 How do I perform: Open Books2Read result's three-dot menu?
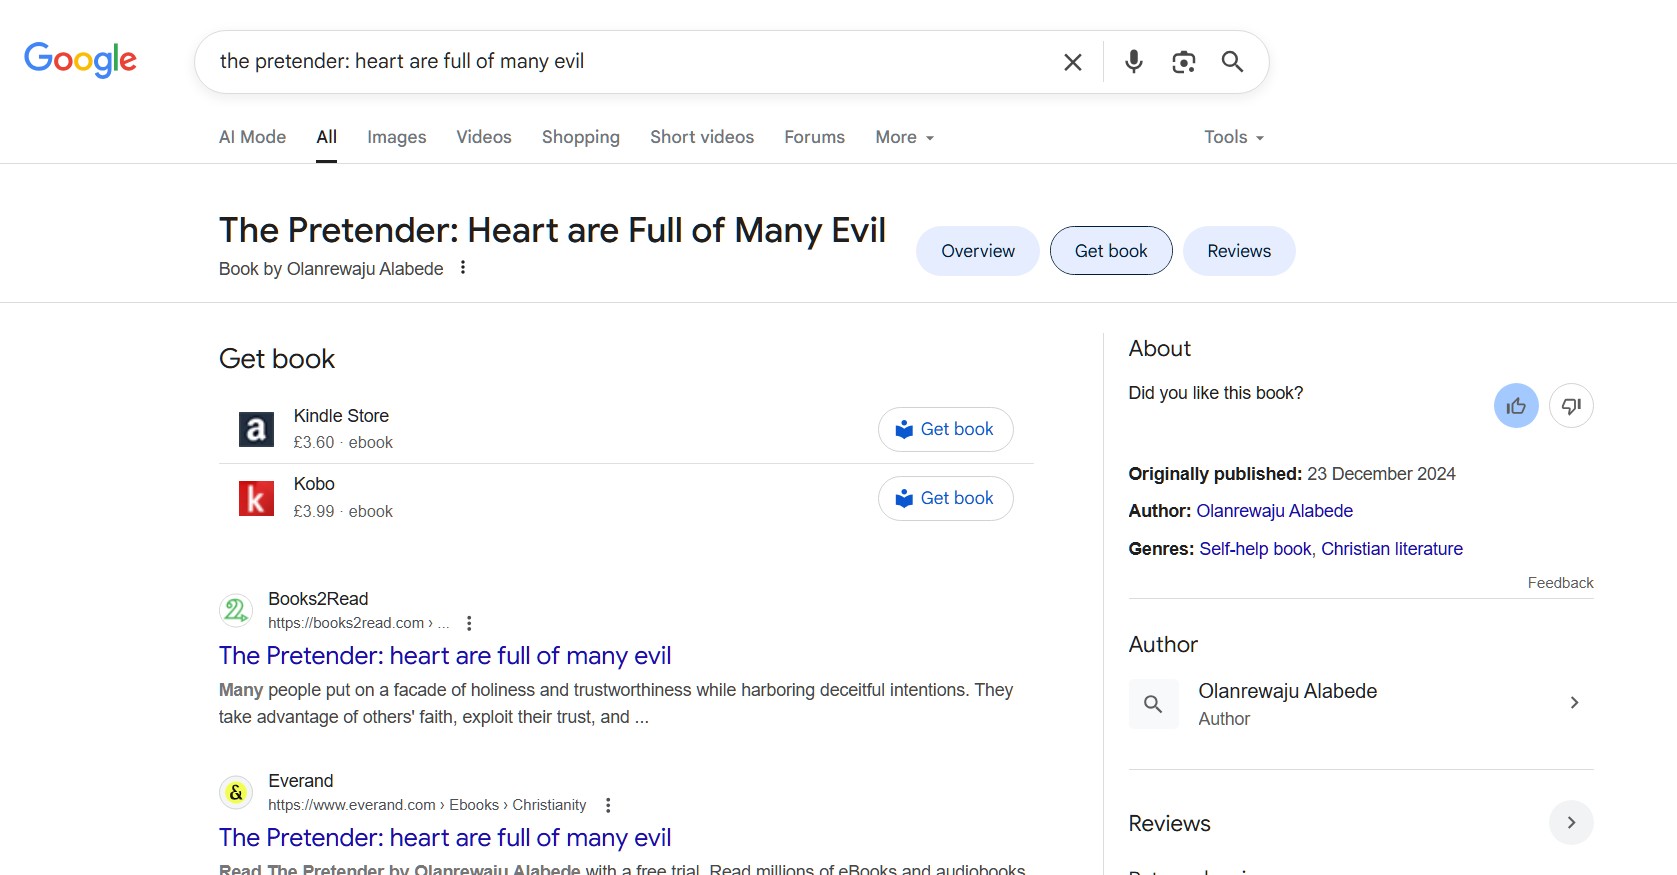[x=469, y=623]
